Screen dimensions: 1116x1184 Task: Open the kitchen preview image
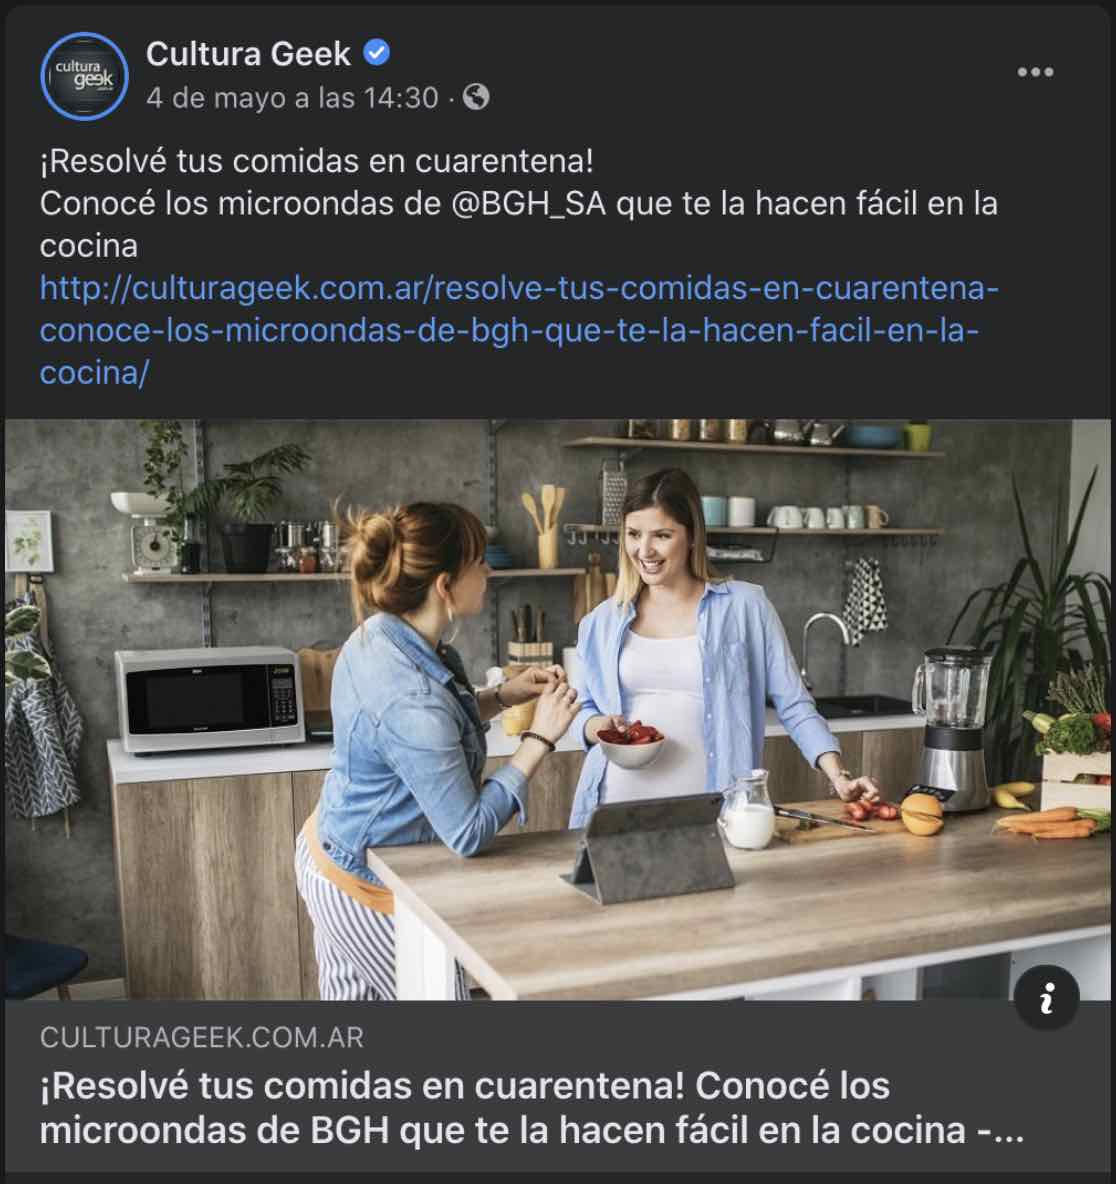coord(558,709)
